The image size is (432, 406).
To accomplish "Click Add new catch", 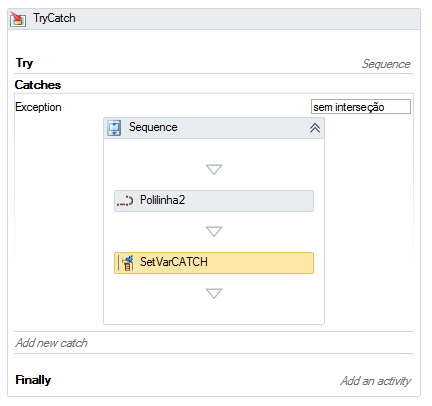I will point(51,343).
